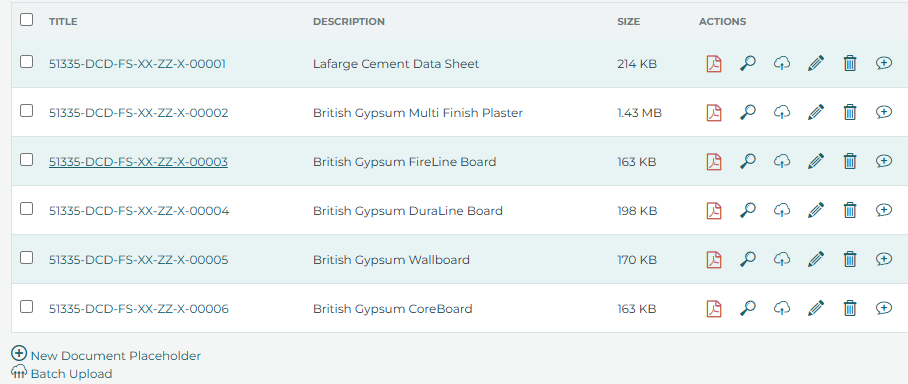Screen dimensions: 908x384
Task: Magnify preview for British Gypsum Wallboard
Action: click(748, 259)
